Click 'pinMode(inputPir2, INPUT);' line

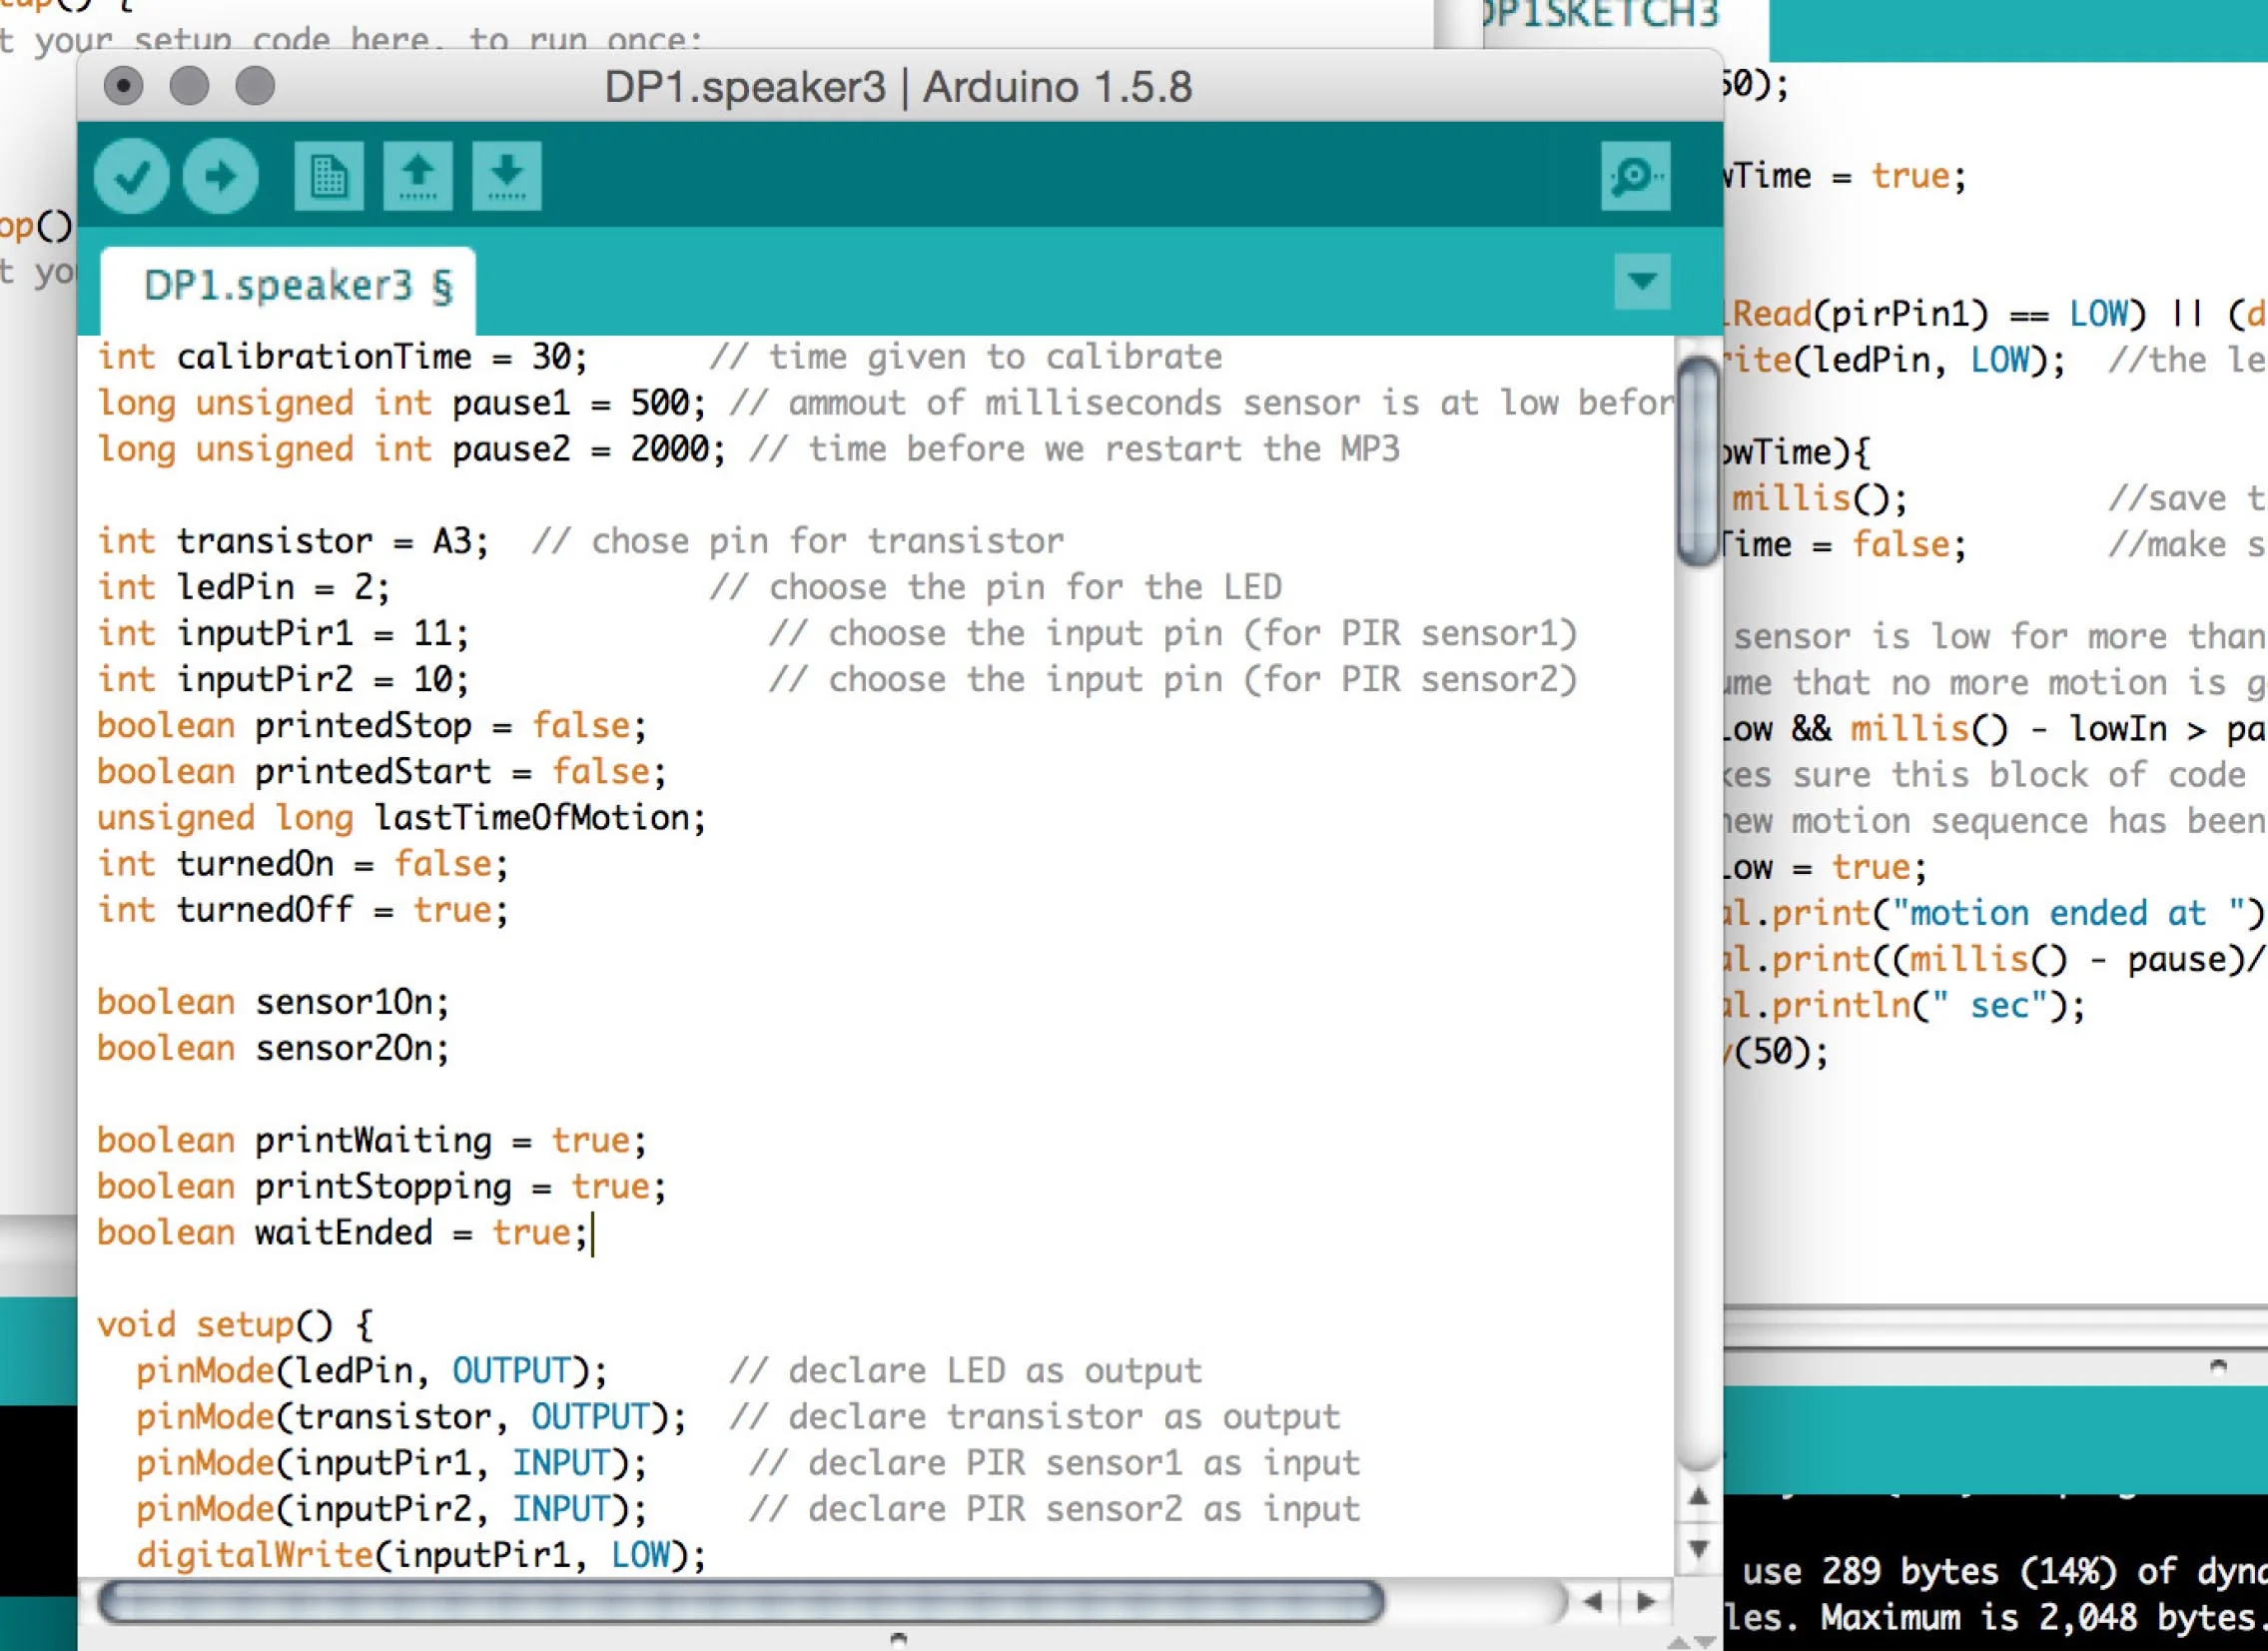(392, 1508)
